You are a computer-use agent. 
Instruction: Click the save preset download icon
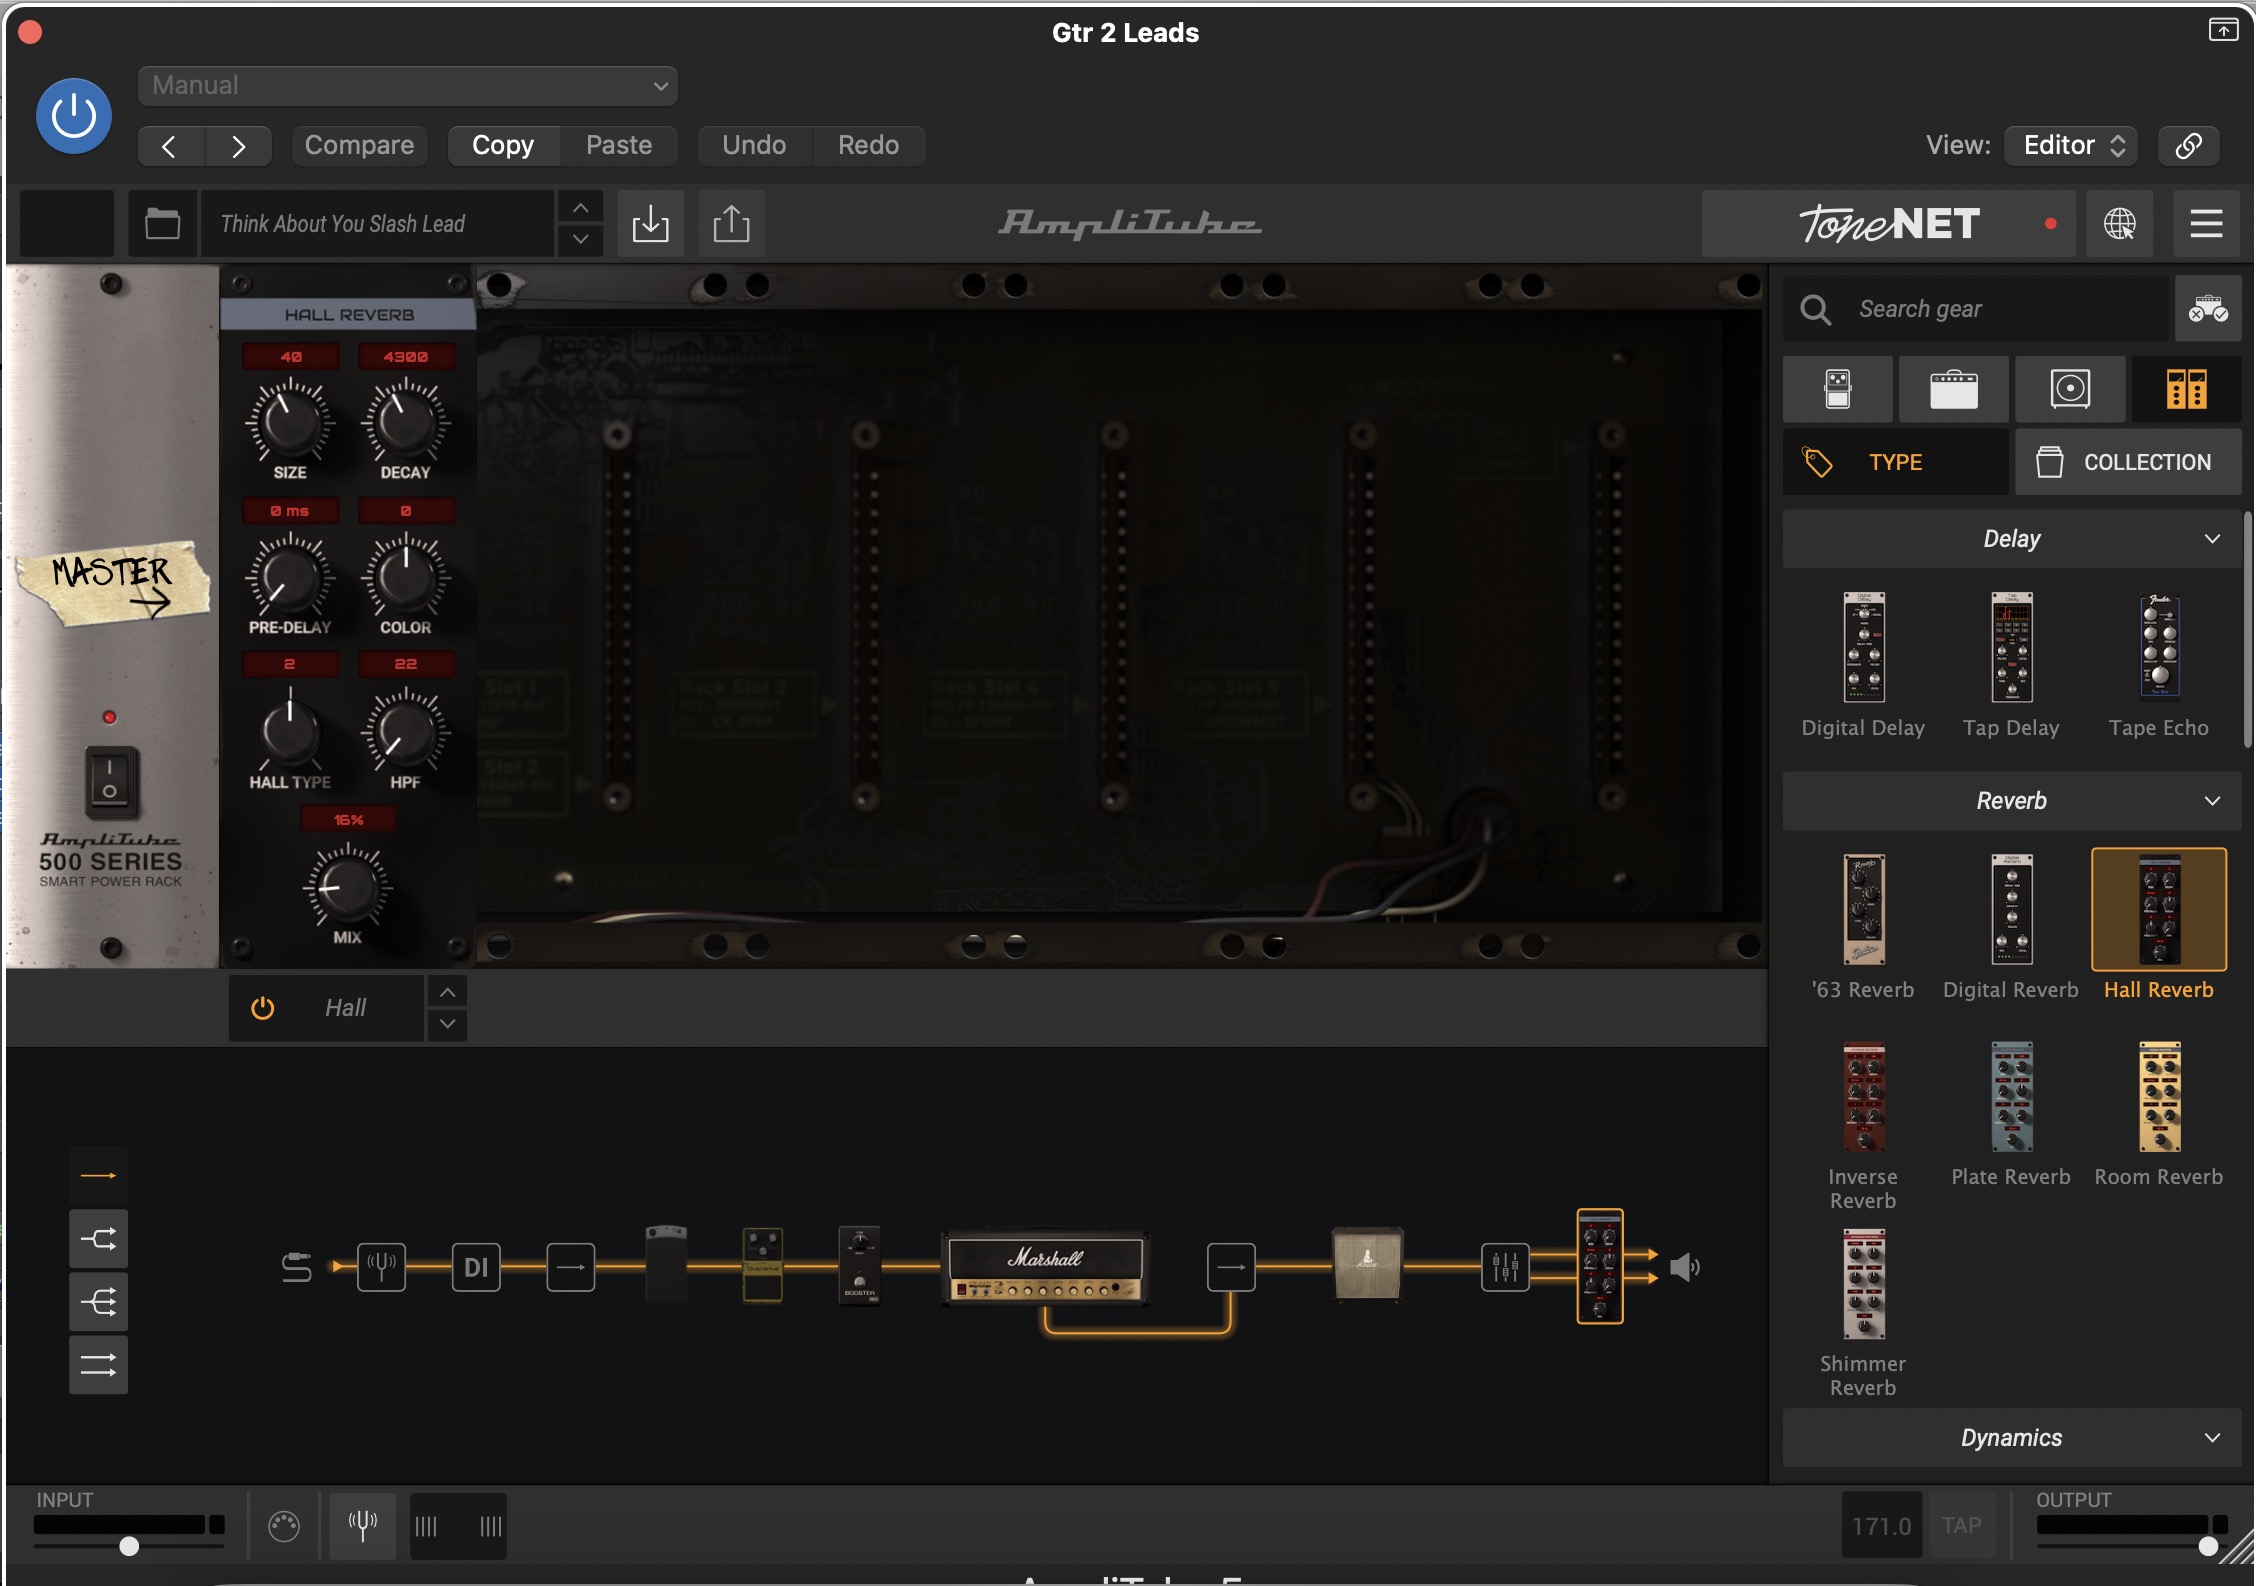650,223
